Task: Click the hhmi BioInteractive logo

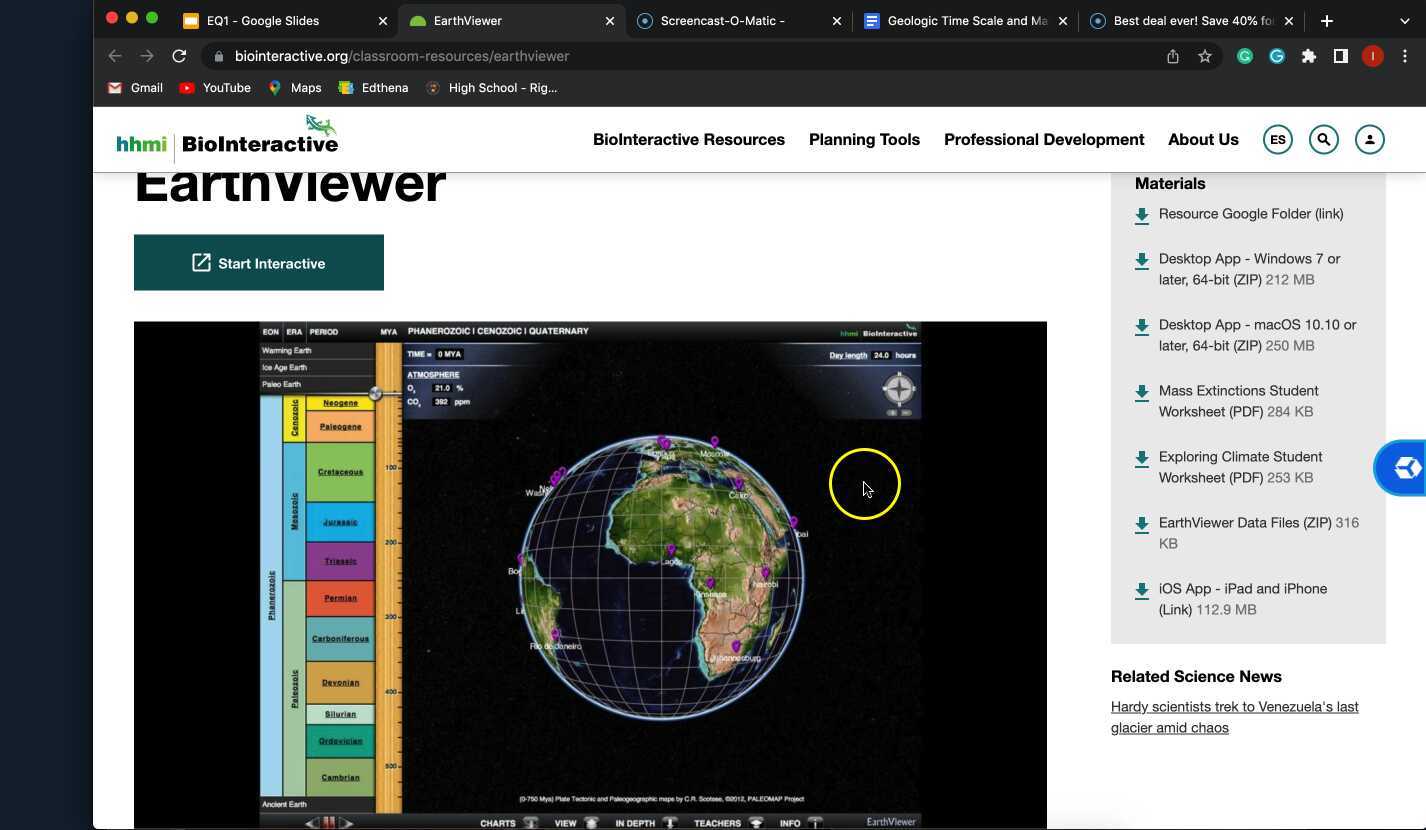Action: (x=227, y=139)
